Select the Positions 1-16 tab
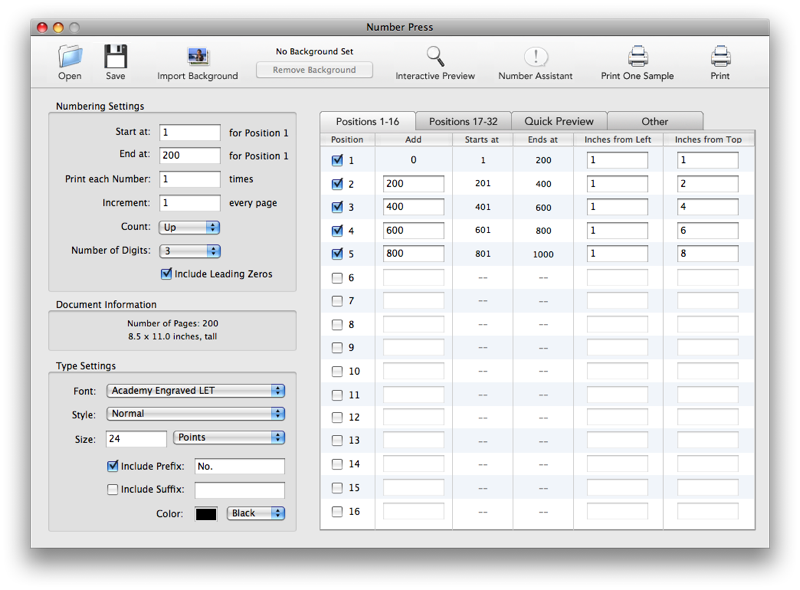800x590 pixels. coord(367,121)
